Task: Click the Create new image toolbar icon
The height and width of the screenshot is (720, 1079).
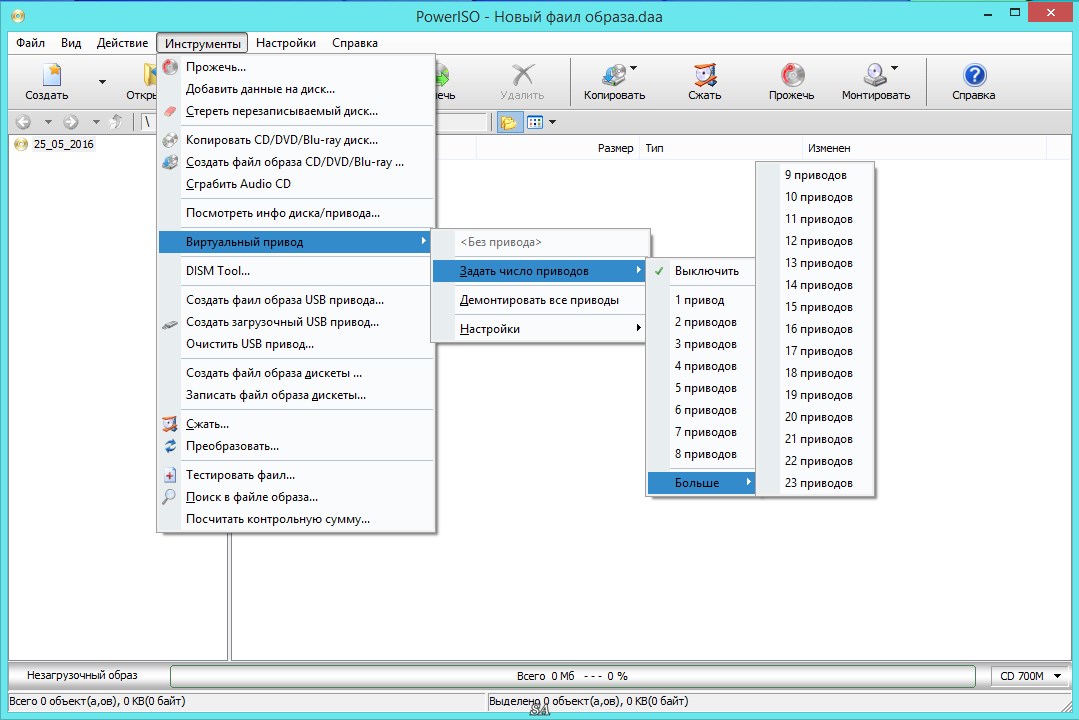Action: (52, 74)
